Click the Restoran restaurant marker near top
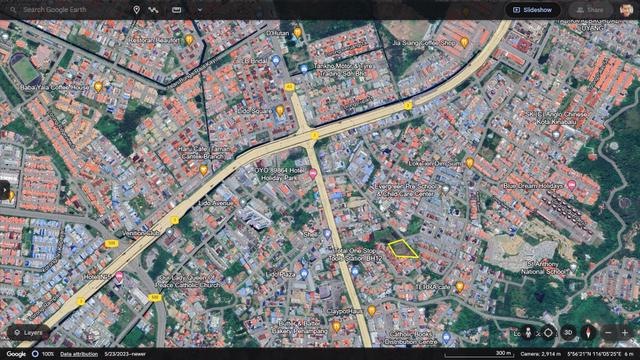This screenshot has width=640, height=360. [x=189, y=39]
